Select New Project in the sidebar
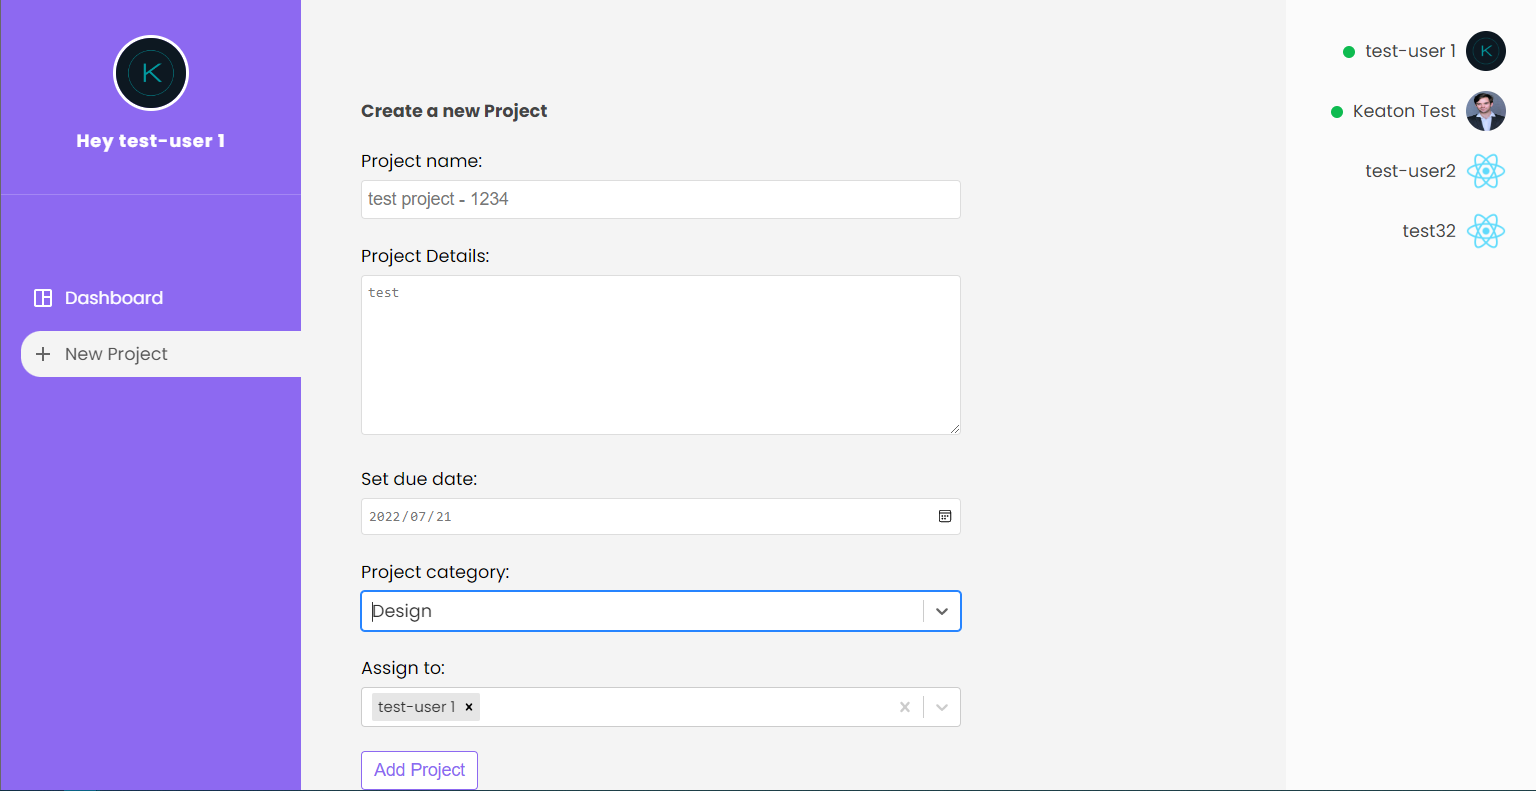This screenshot has width=1536, height=791. click(x=115, y=353)
